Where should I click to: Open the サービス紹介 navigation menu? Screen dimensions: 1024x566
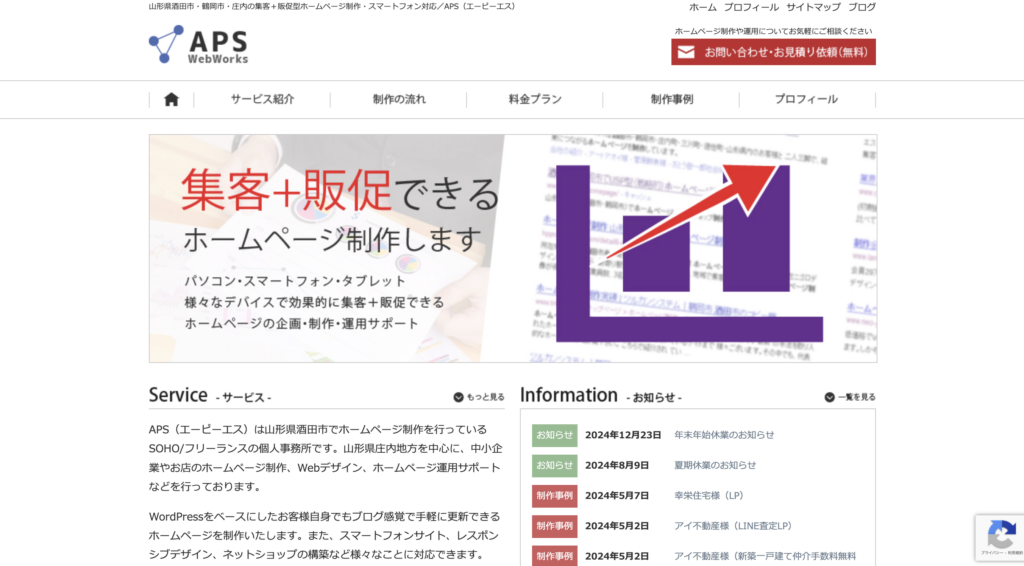[x=262, y=99]
